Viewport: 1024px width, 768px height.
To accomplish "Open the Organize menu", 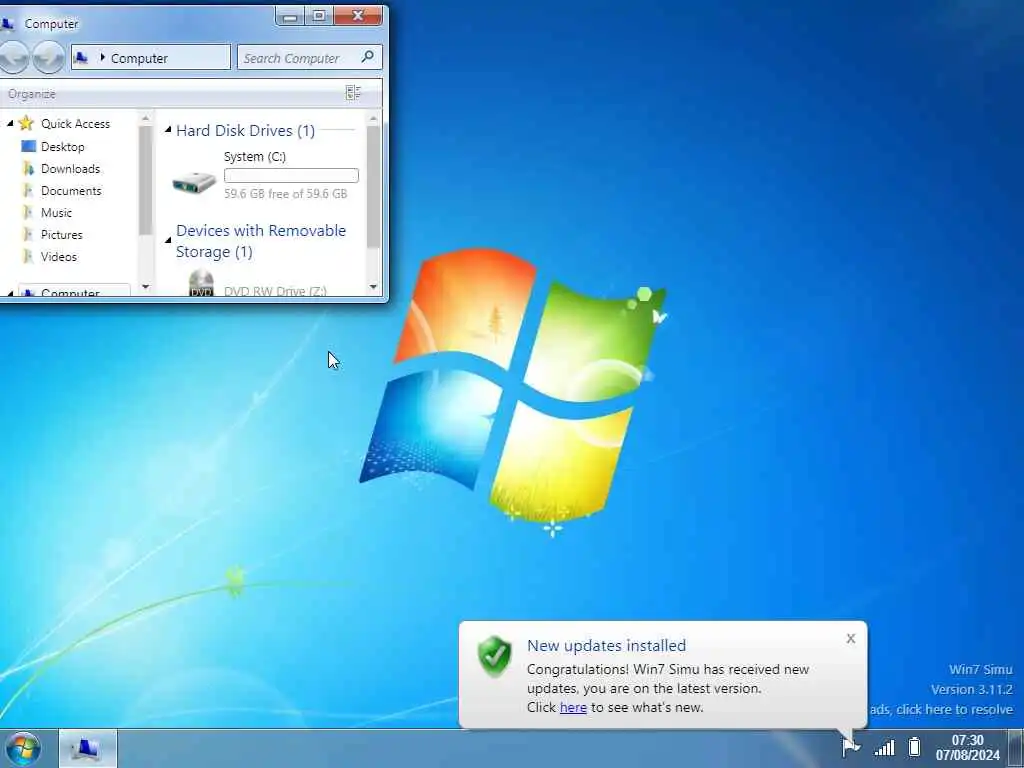I will tap(31, 94).
